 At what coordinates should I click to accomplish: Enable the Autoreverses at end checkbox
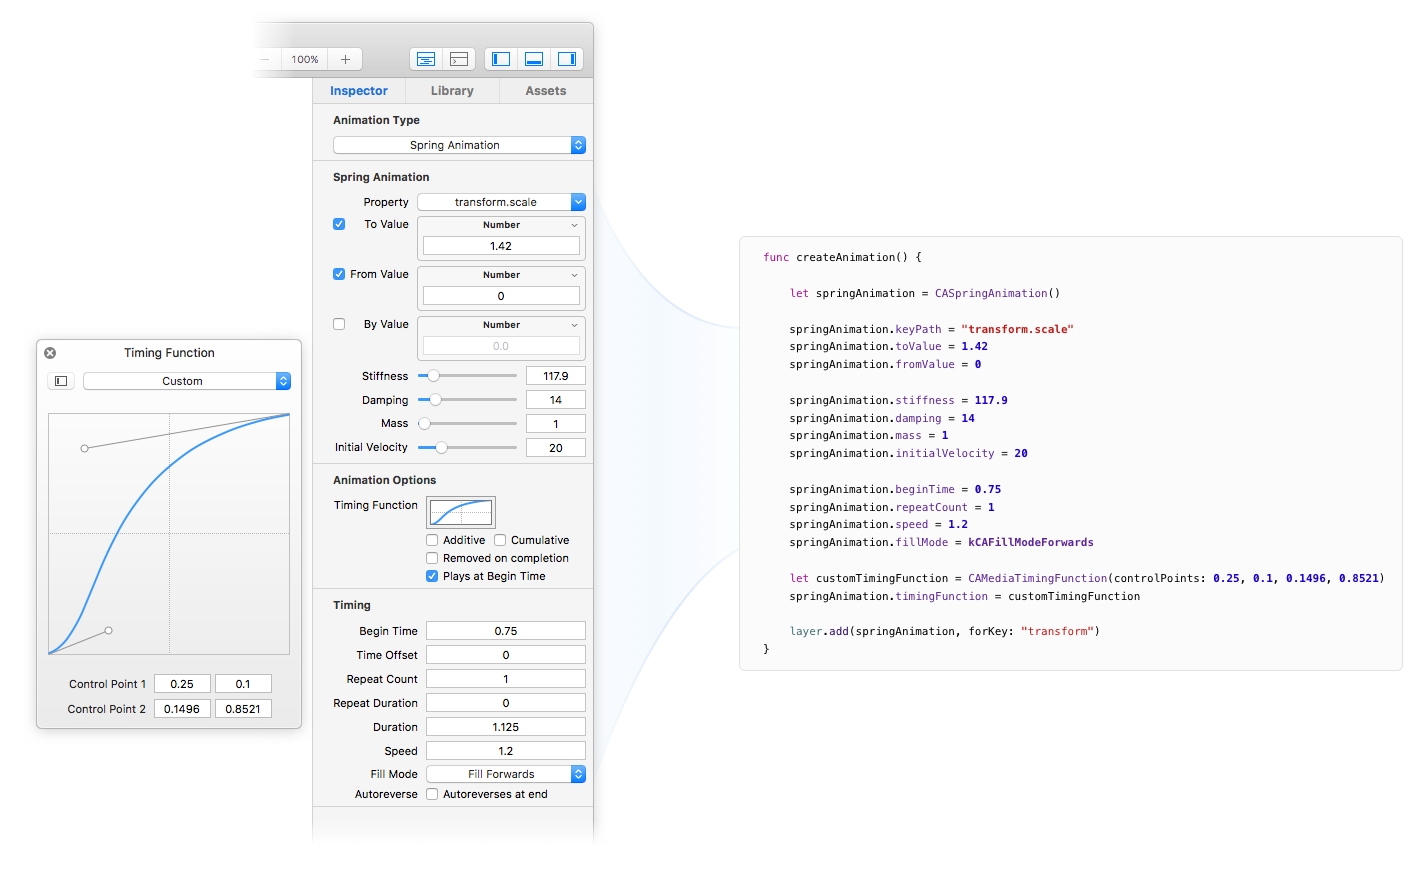point(431,793)
